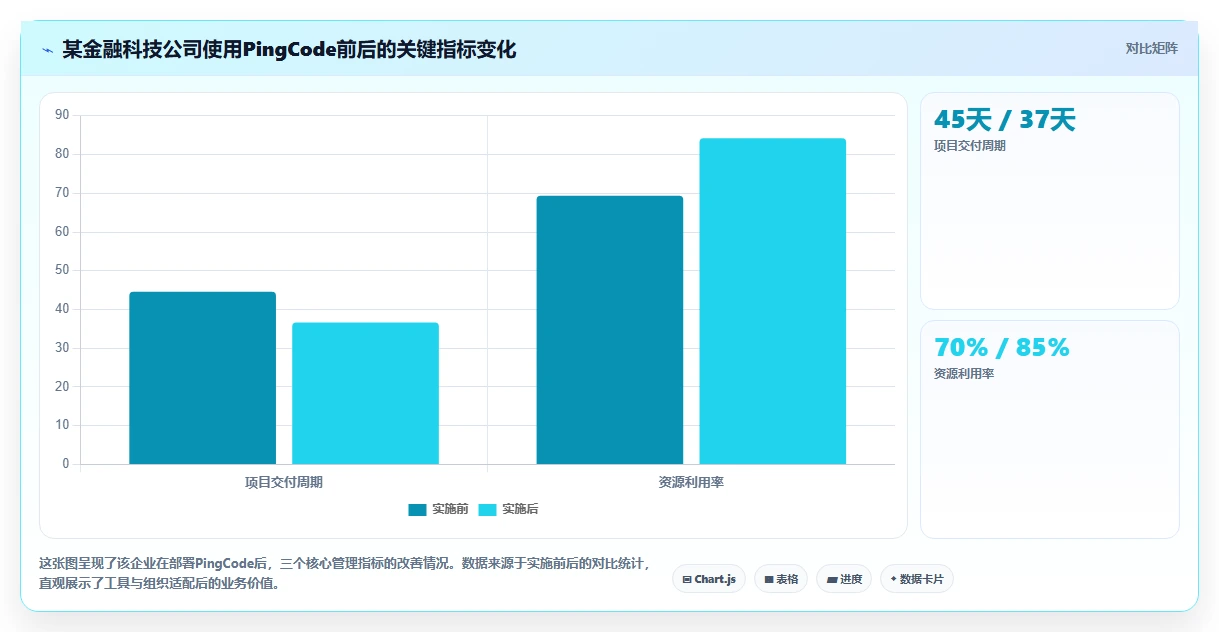Click the 70% / 85% metric value

[x=1001, y=348]
